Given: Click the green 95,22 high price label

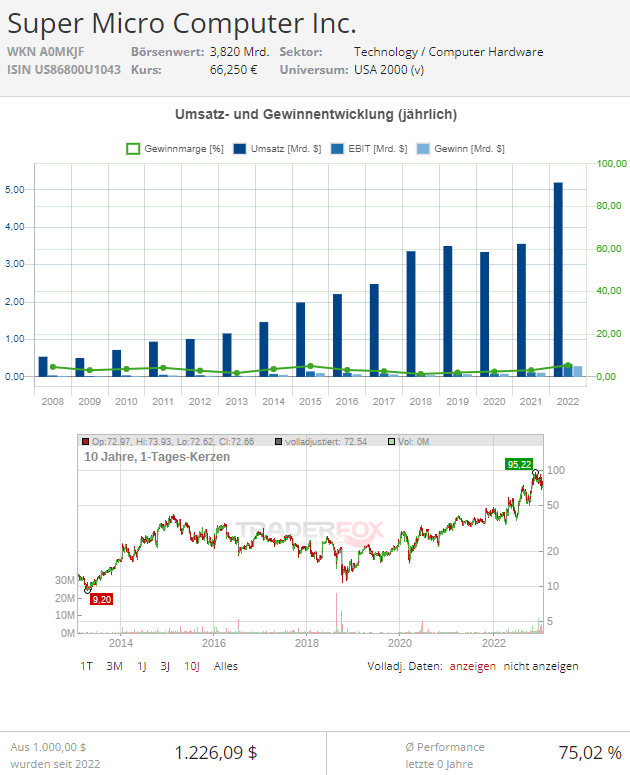Looking at the screenshot, I should click(x=519, y=465).
